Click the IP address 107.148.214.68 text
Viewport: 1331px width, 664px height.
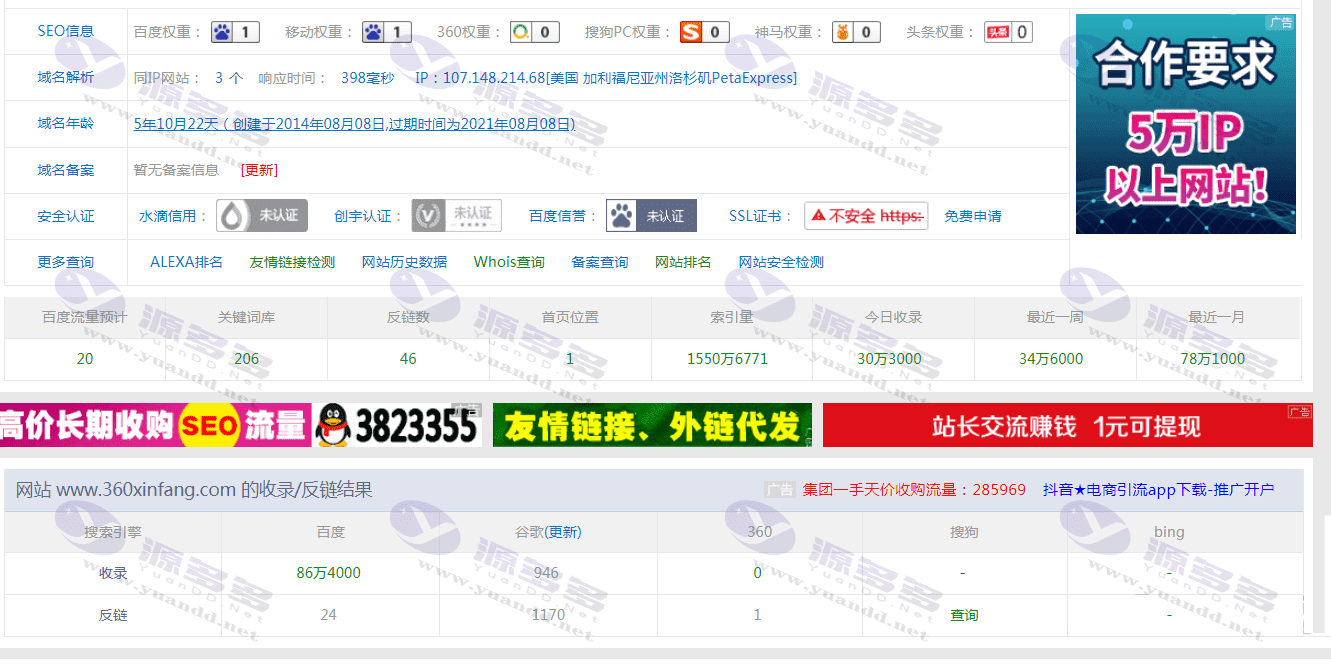coord(494,77)
